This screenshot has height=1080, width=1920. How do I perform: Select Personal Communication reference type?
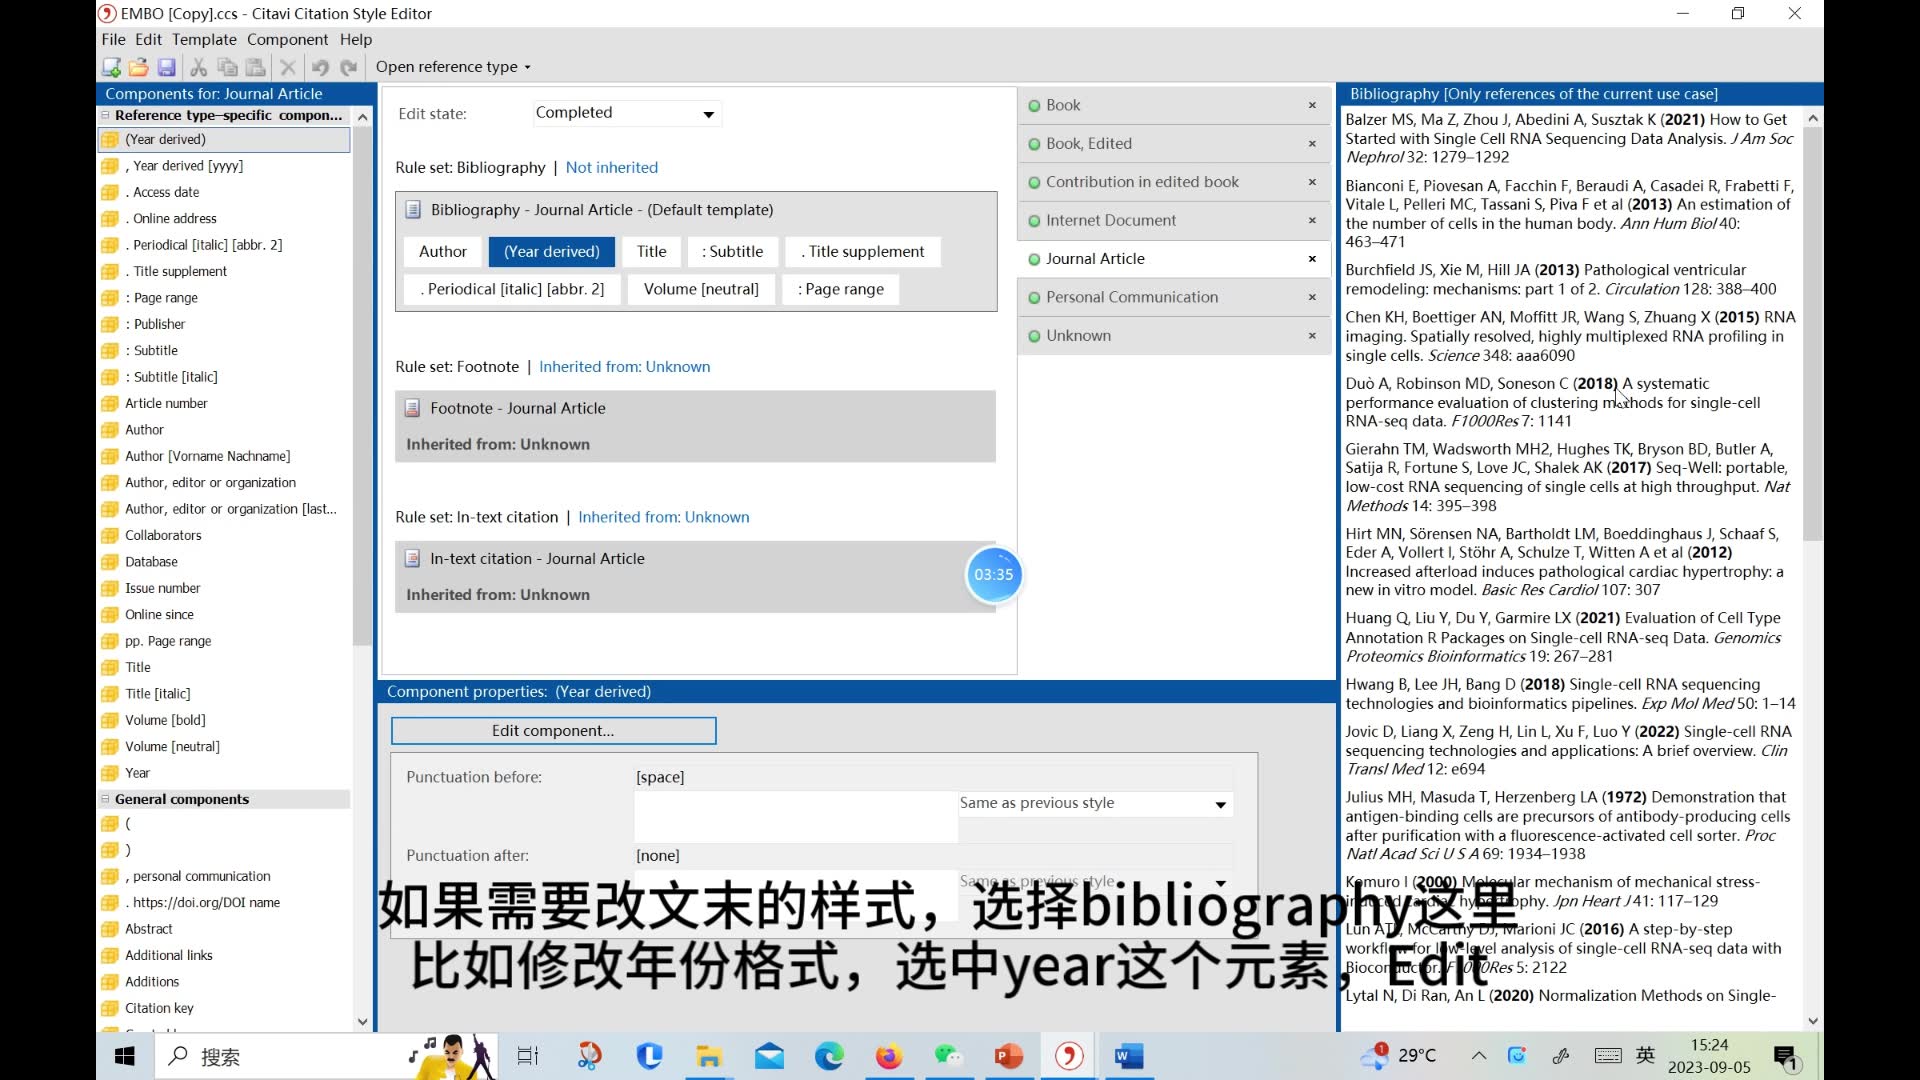(x=1131, y=297)
